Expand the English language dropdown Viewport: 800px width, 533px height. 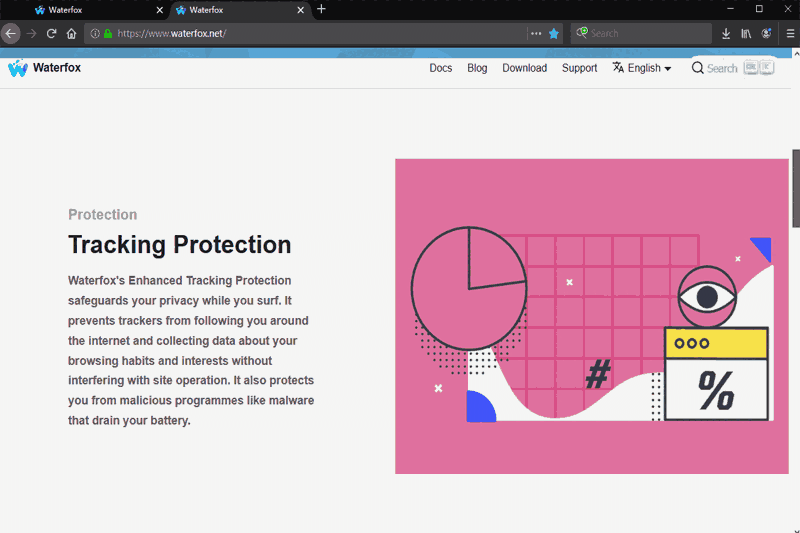tap(642, 68)
